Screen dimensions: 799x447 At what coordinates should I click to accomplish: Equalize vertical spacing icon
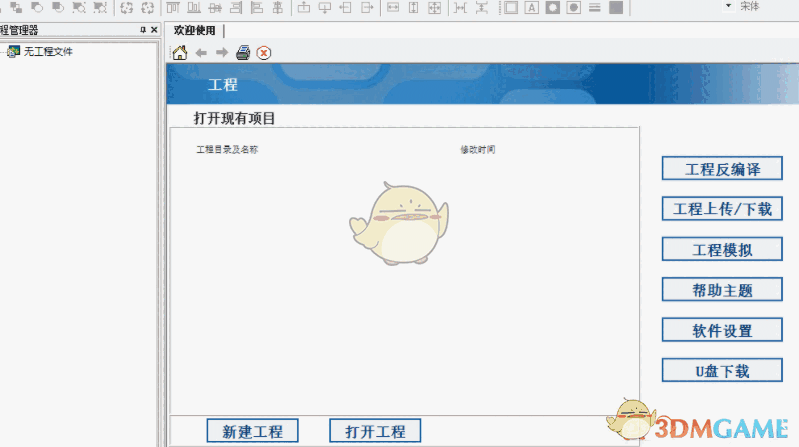pyautogui.click(x=482, y=8)
